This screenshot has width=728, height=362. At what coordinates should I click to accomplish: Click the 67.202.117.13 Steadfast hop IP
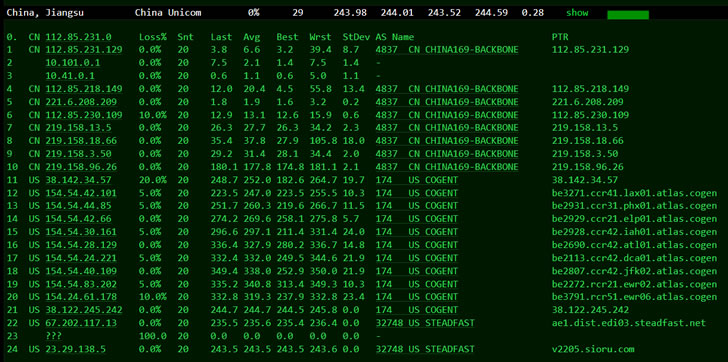[81, 323]
